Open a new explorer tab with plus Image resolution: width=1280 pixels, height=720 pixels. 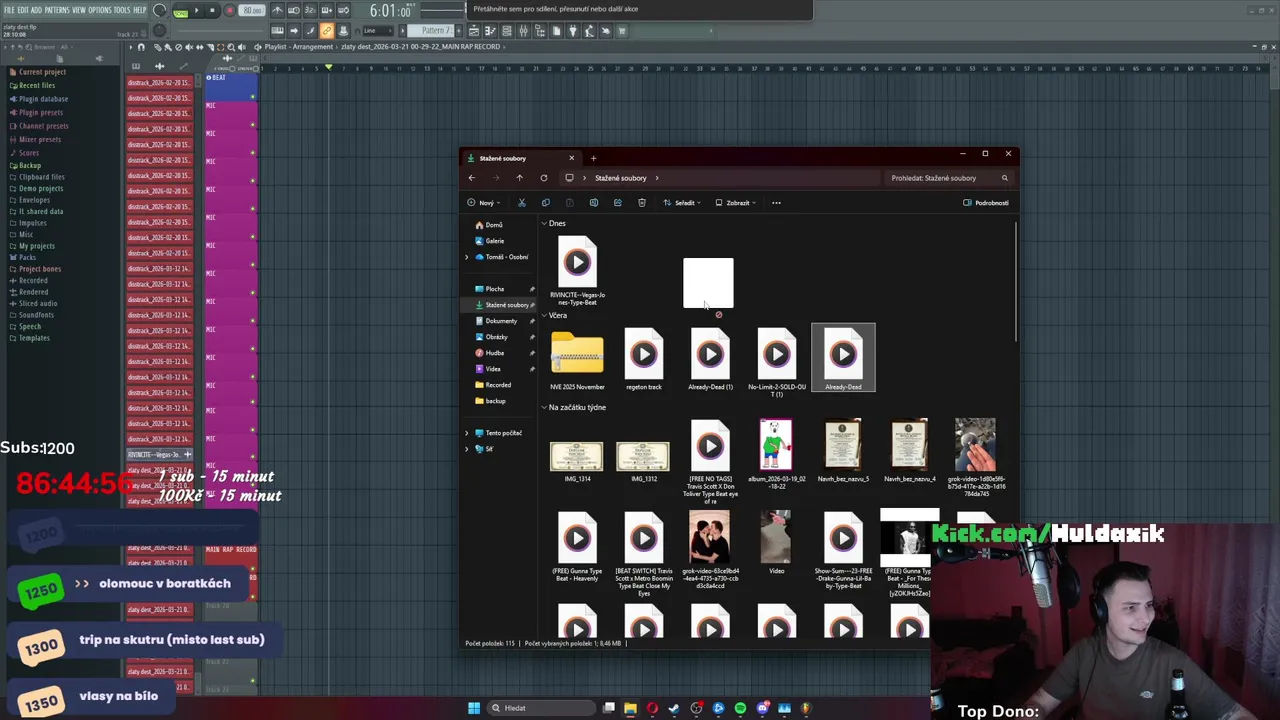coord(593,158)
